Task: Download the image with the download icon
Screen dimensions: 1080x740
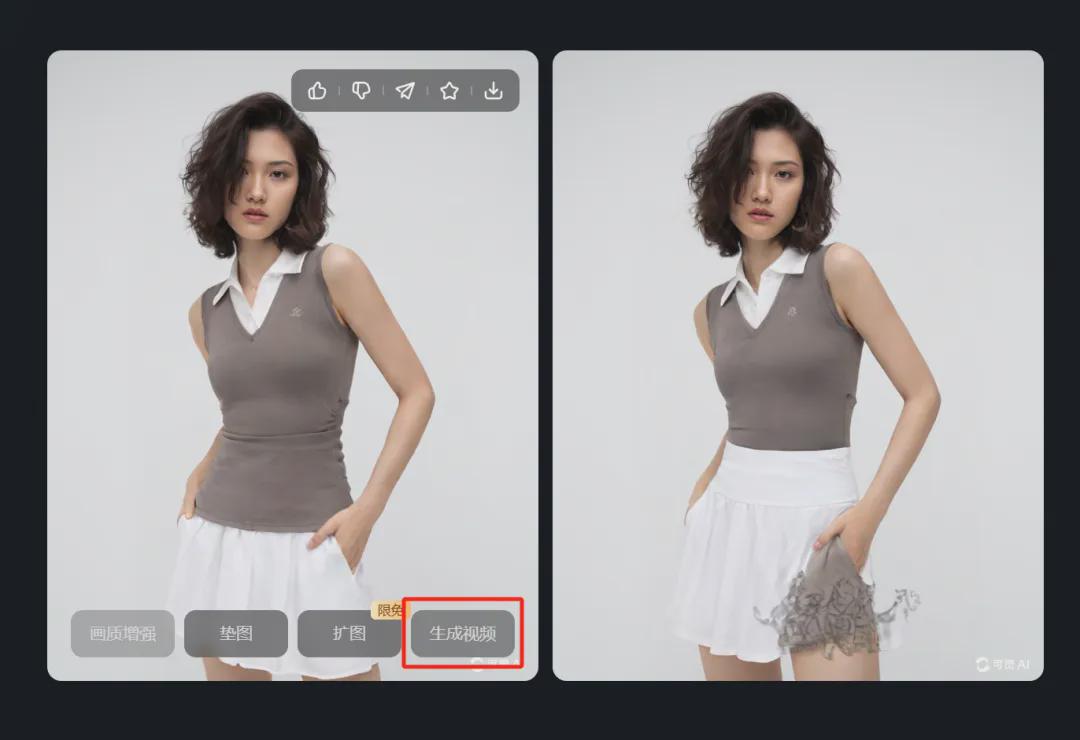Action: tap(493, 91)
